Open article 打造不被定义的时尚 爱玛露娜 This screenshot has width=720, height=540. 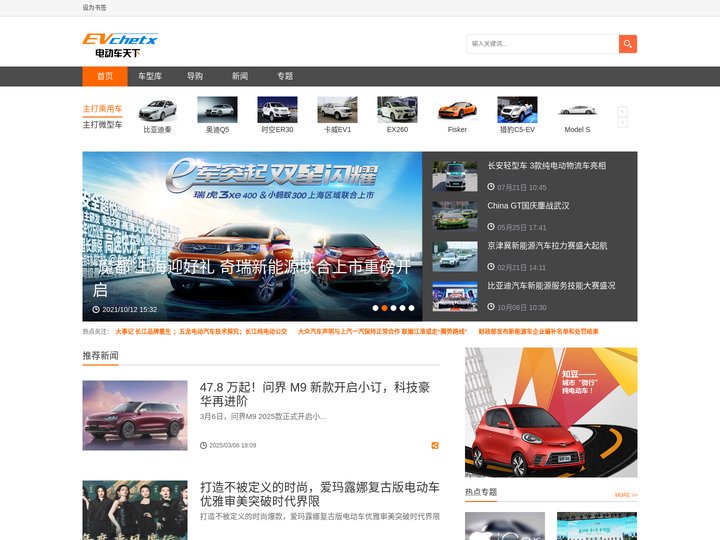tap(320, 494)
